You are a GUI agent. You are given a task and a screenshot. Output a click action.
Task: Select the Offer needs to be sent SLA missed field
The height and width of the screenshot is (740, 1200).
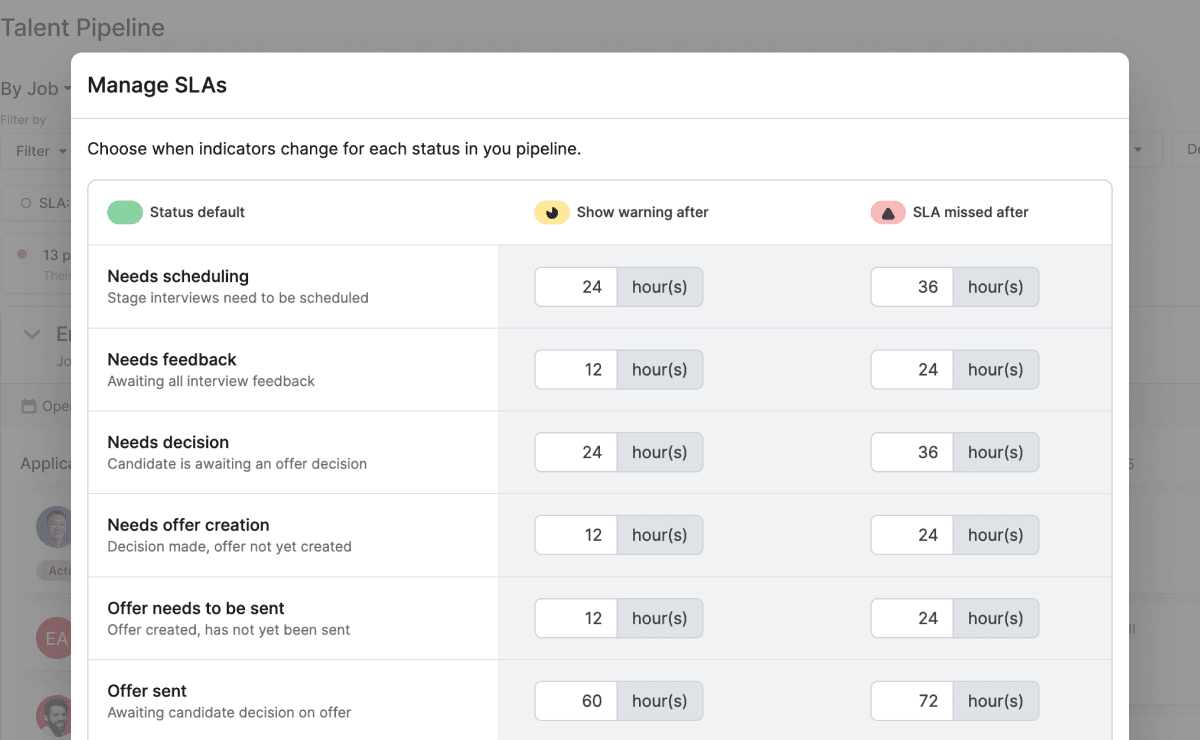912,618
